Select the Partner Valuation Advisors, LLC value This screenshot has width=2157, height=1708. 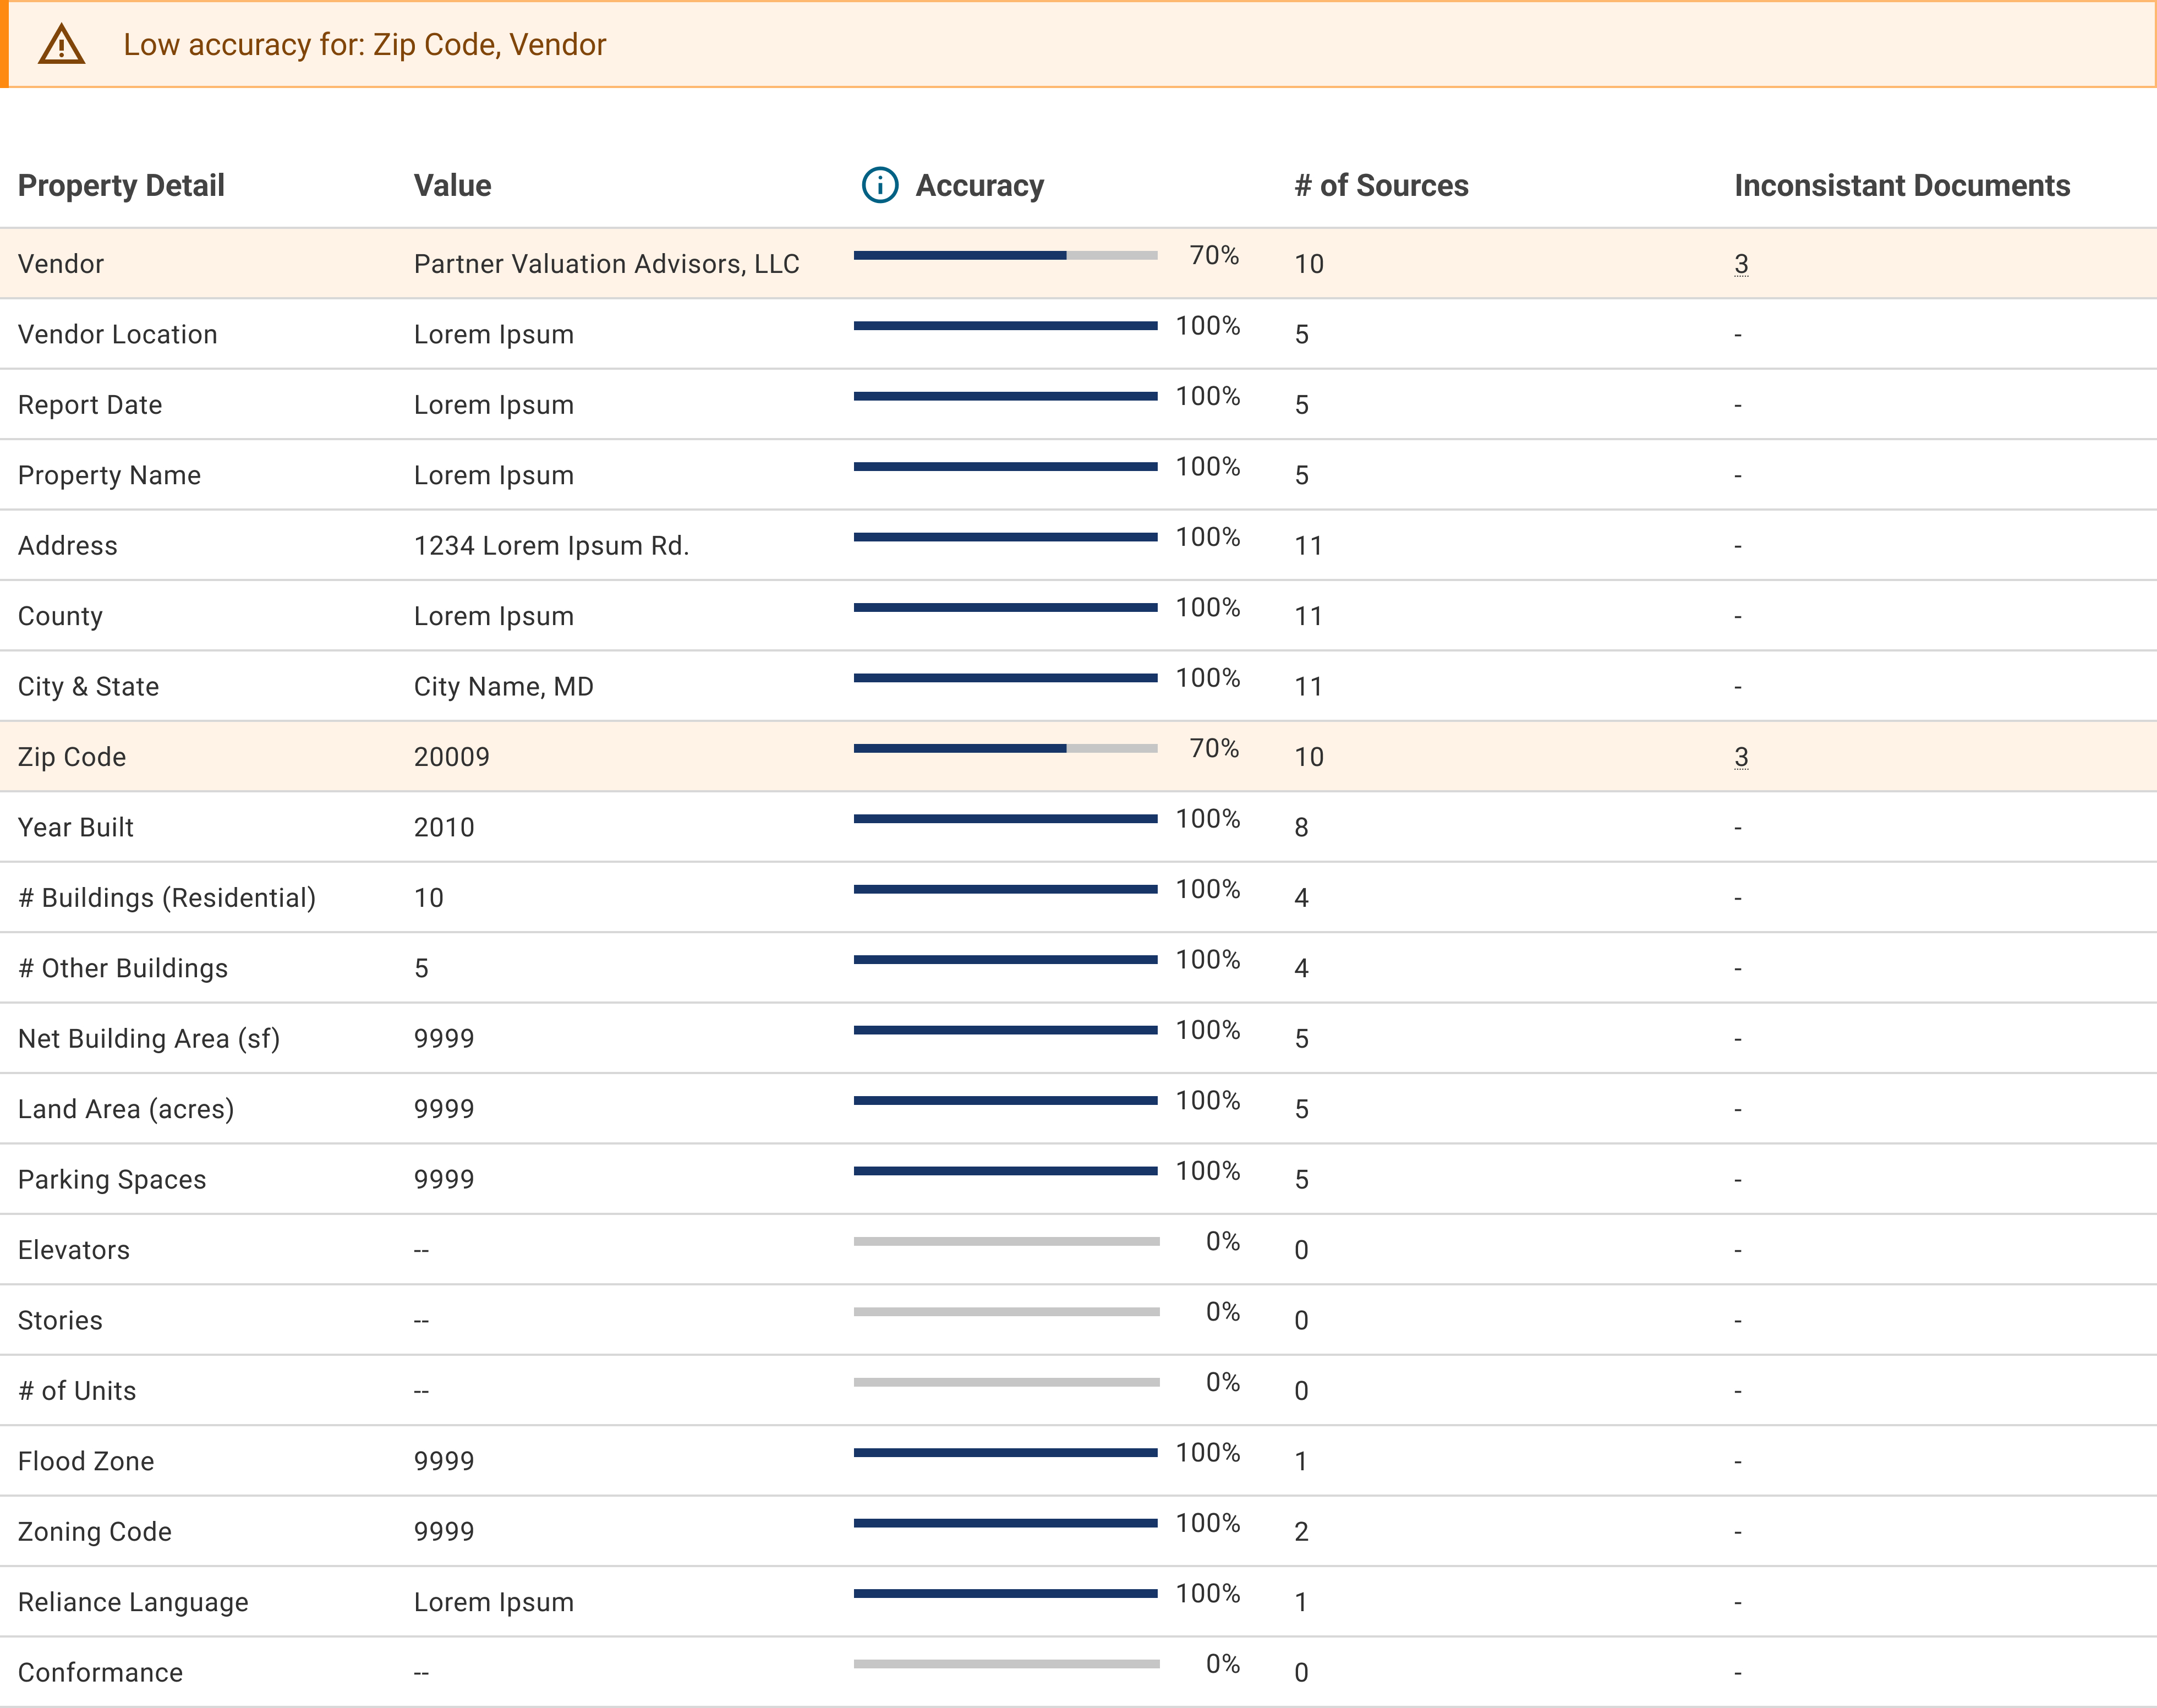pyautogui.click(x=606, y=264)
